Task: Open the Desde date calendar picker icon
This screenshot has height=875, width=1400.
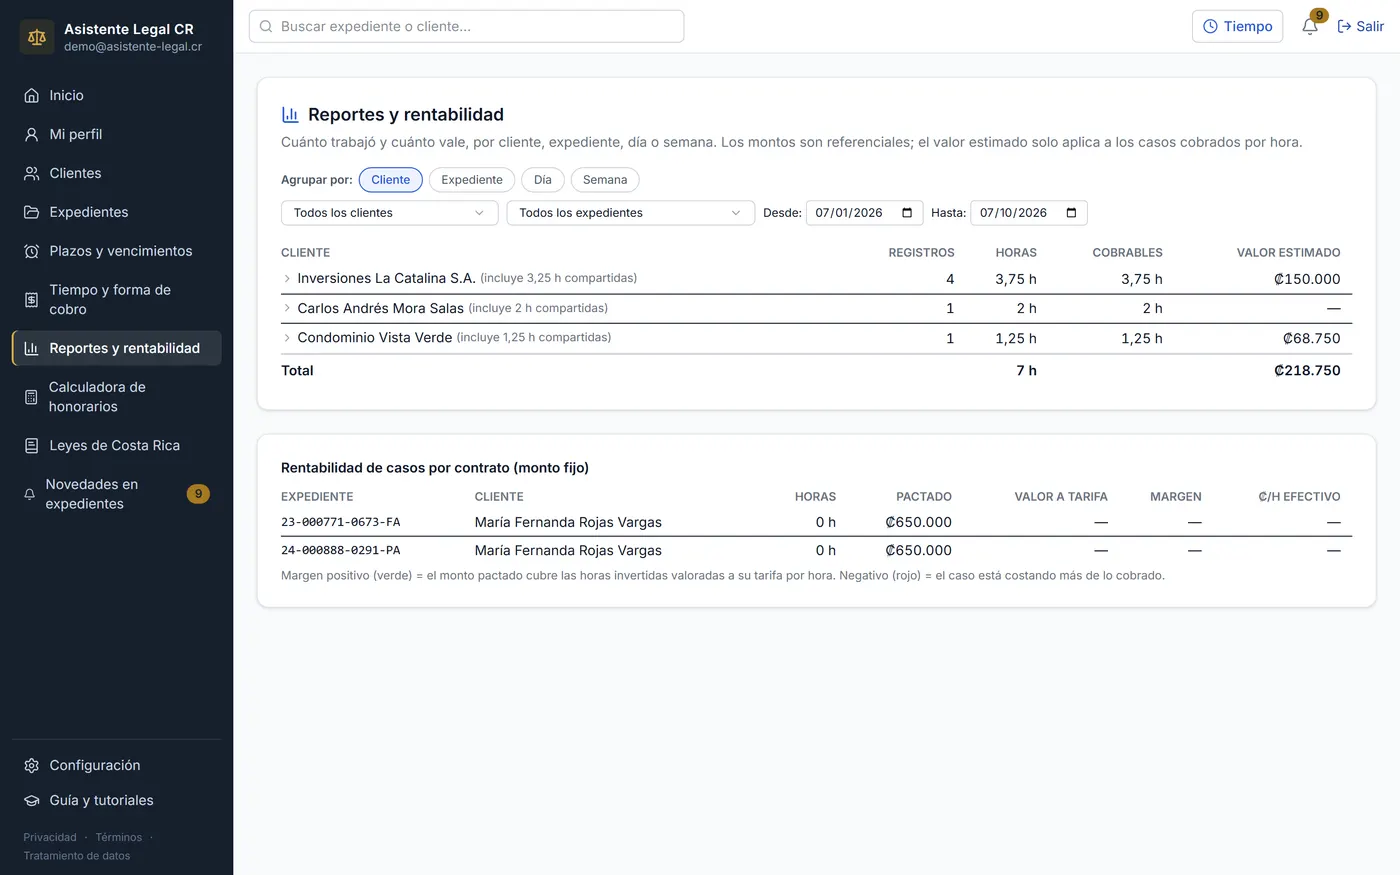Action: 907,213
